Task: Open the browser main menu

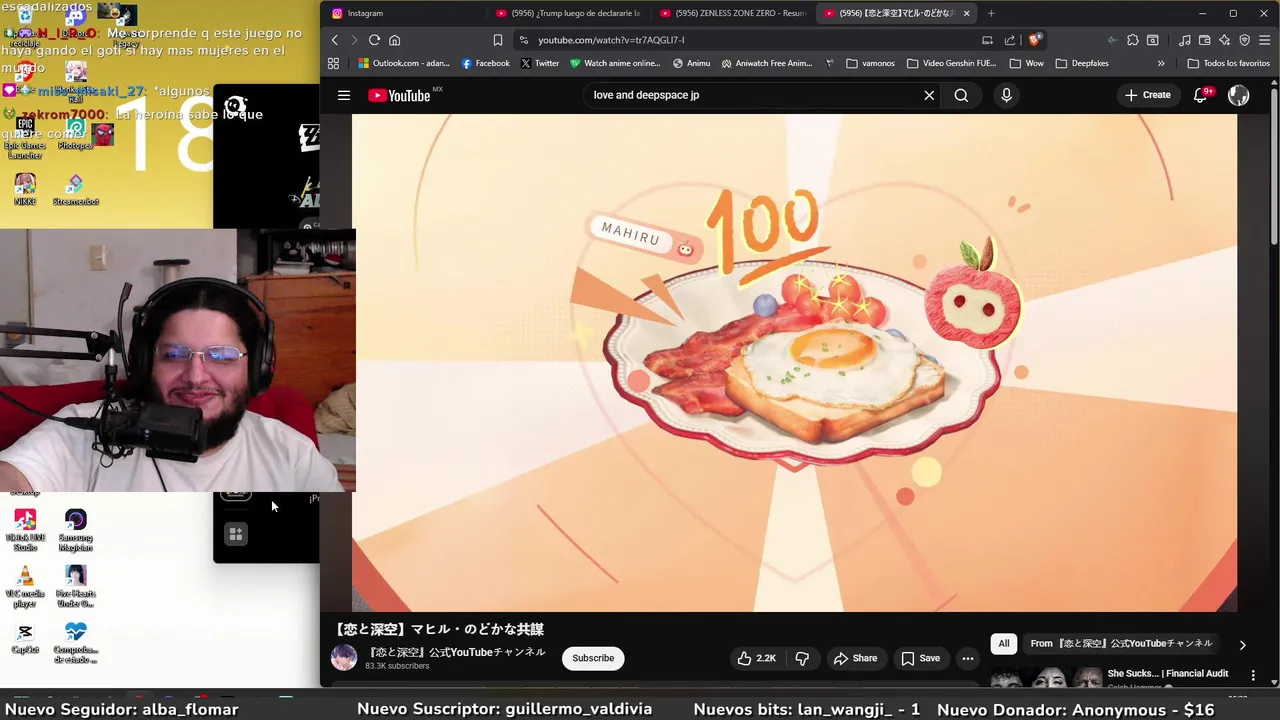Action: tap(1265, 40)
